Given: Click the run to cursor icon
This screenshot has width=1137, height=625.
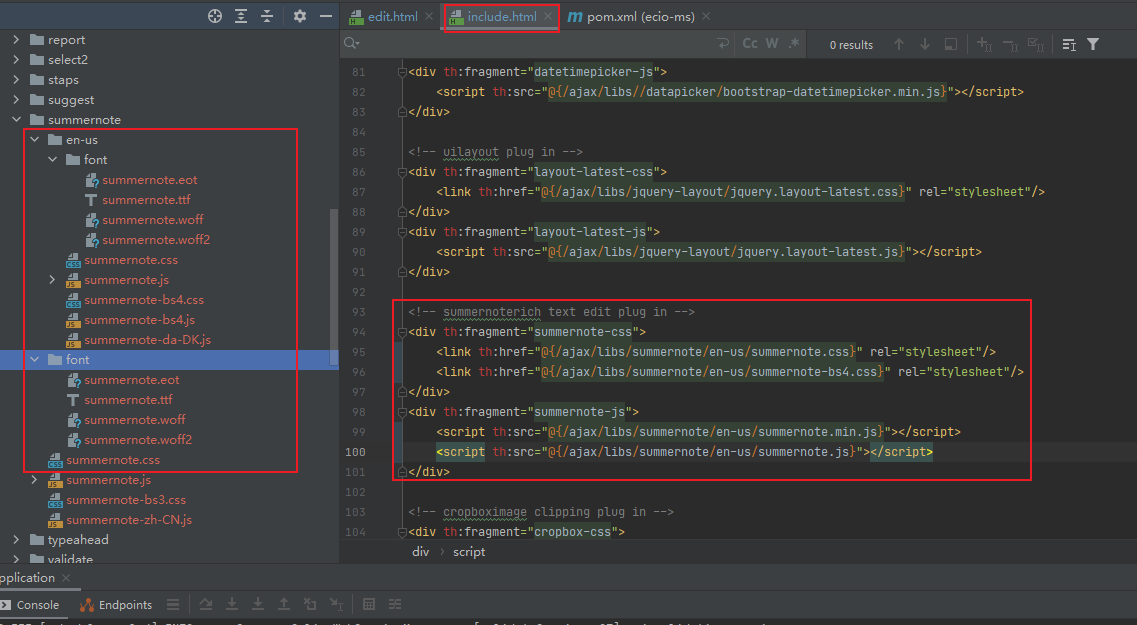Looking at the screenshot, I should coord(336,604).
